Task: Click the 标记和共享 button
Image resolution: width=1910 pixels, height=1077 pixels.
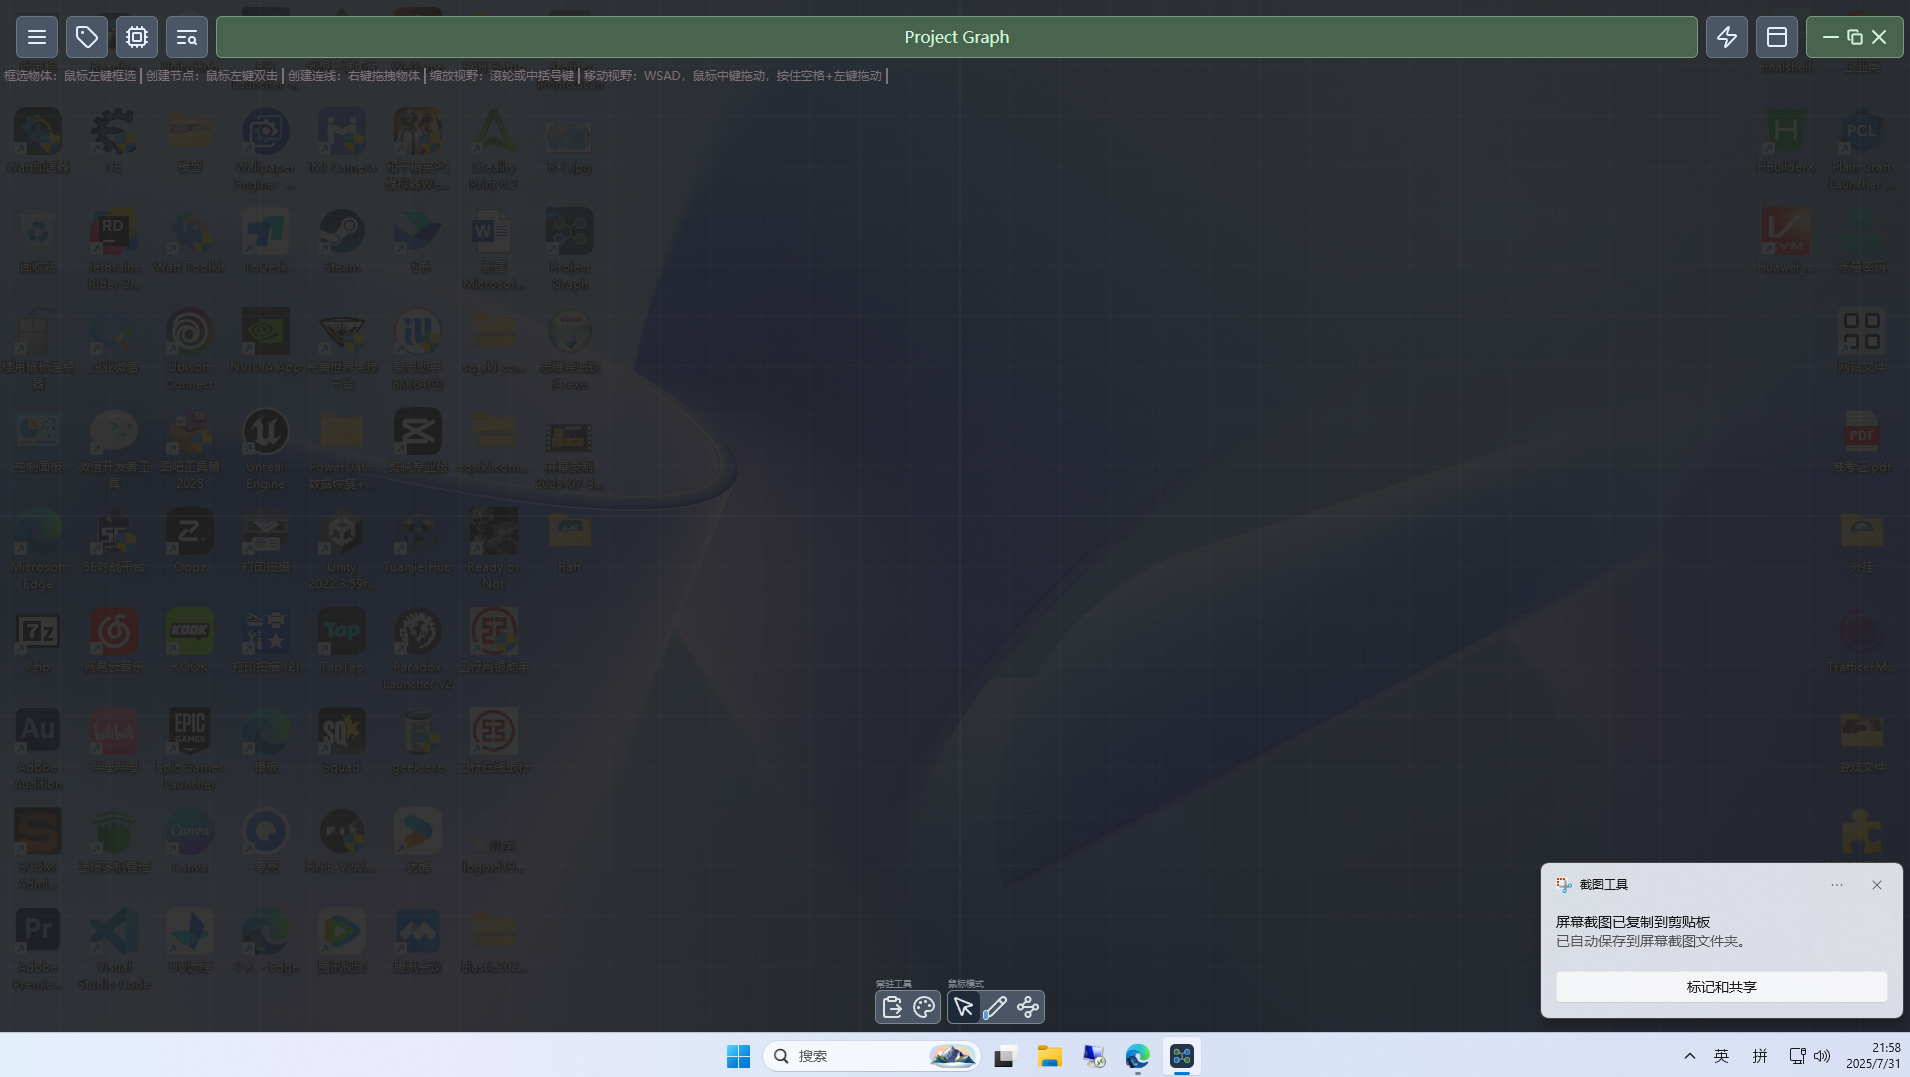Action: [1721, 987]
